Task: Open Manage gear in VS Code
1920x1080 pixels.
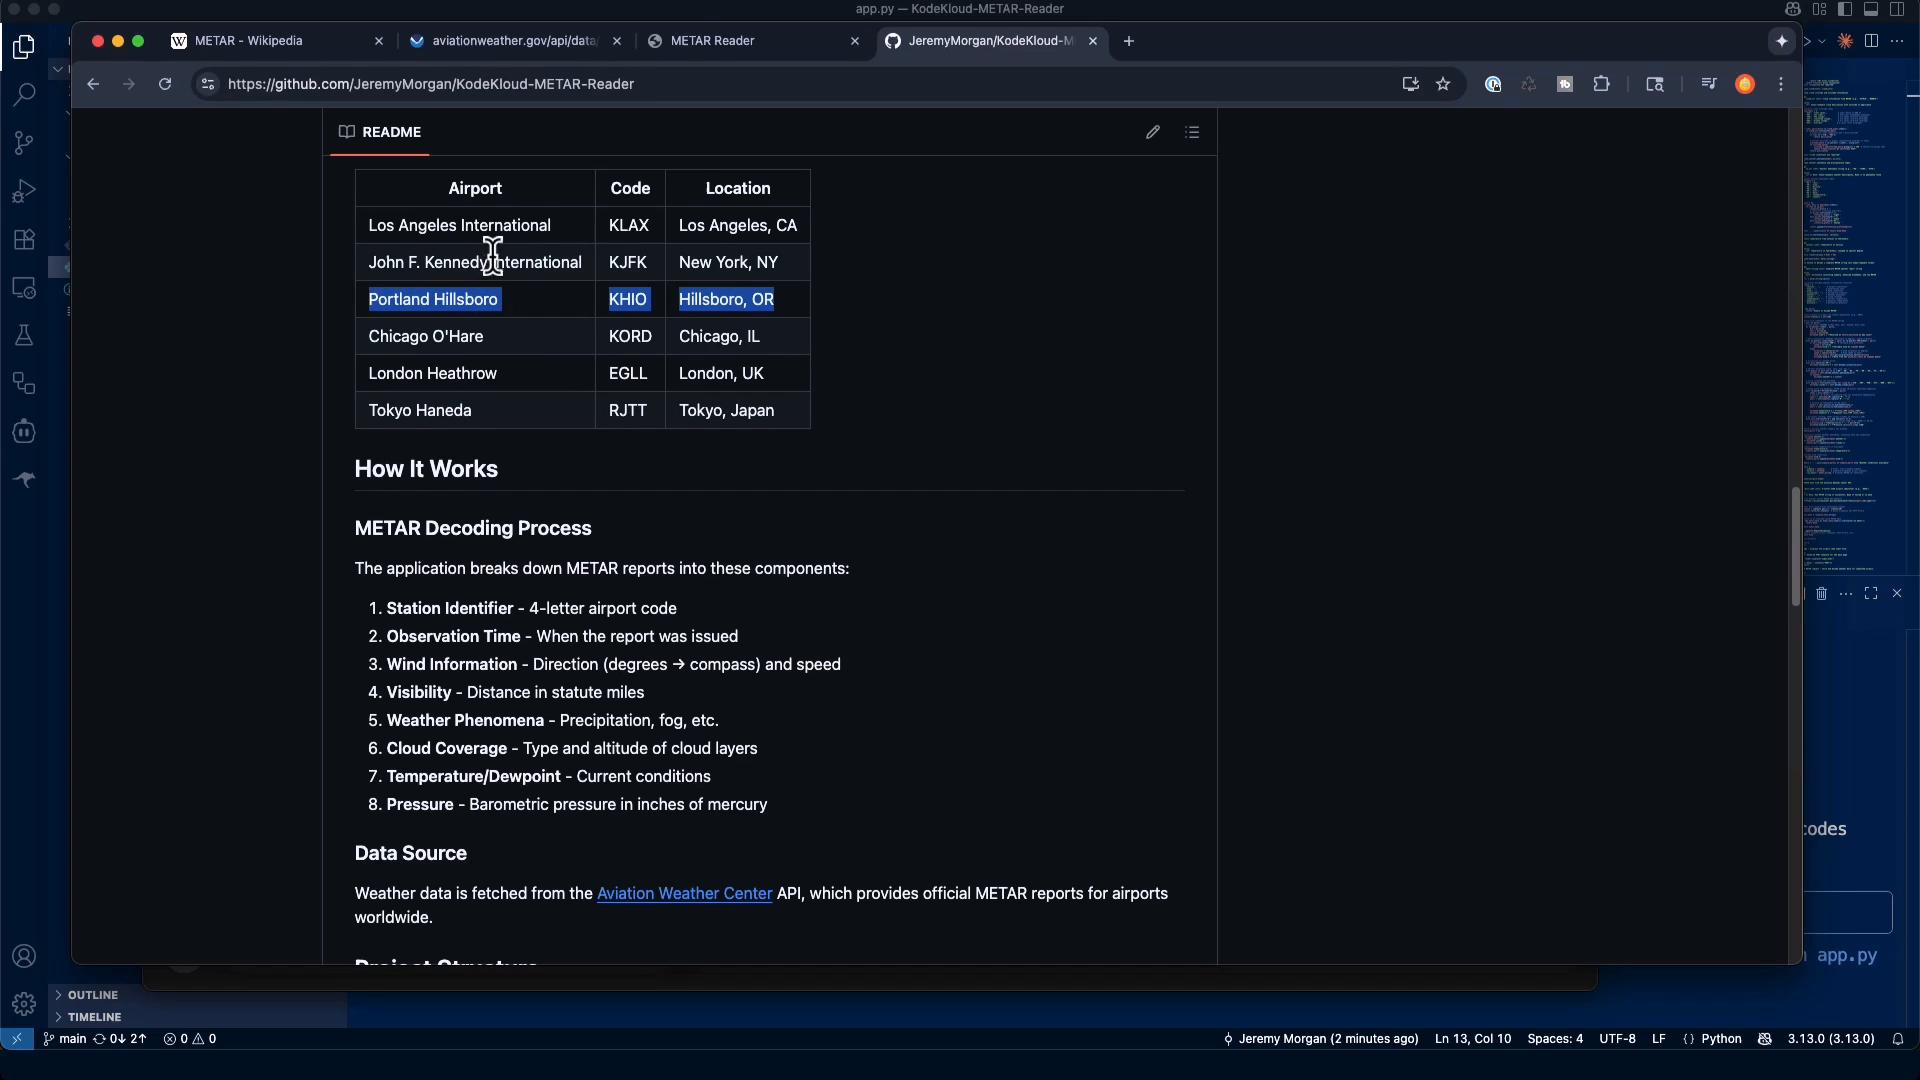Action: point(24,1004)
